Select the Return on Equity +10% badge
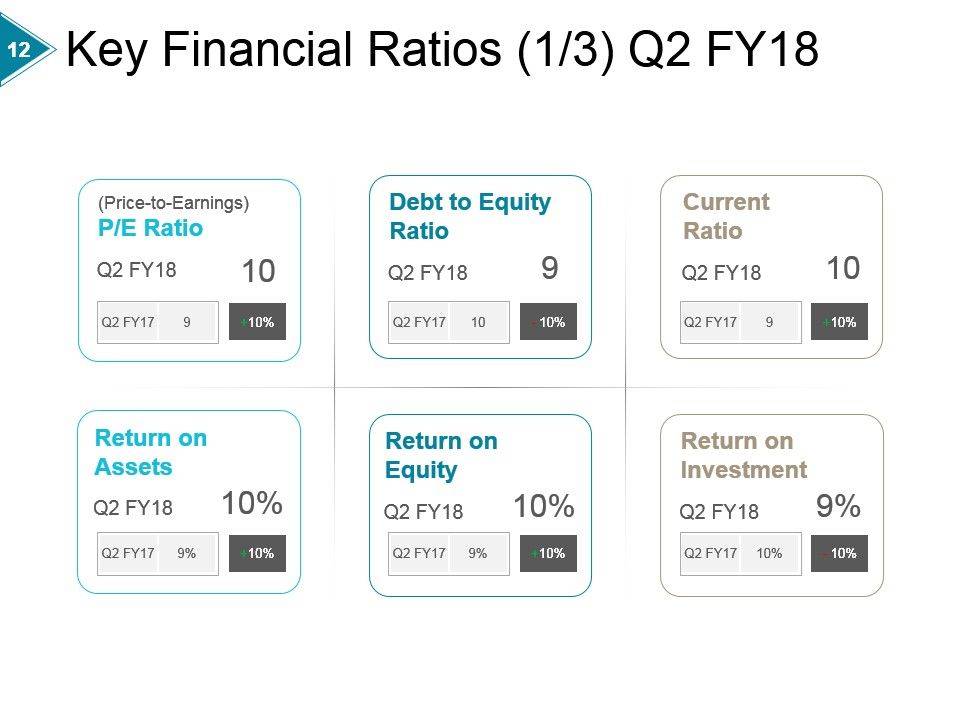Screen dimensions: 960x720 [x=548, y=553]
